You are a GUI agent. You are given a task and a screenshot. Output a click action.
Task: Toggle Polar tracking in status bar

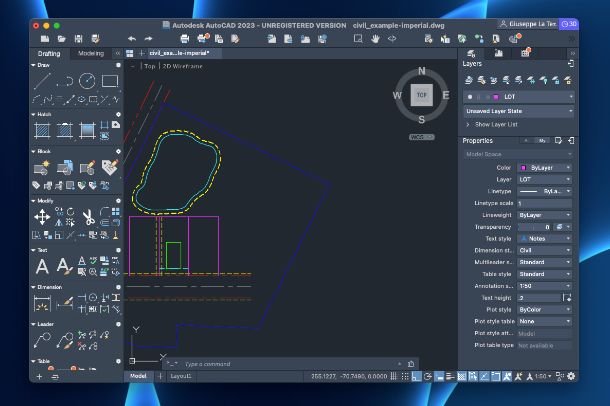pos(428,376)
